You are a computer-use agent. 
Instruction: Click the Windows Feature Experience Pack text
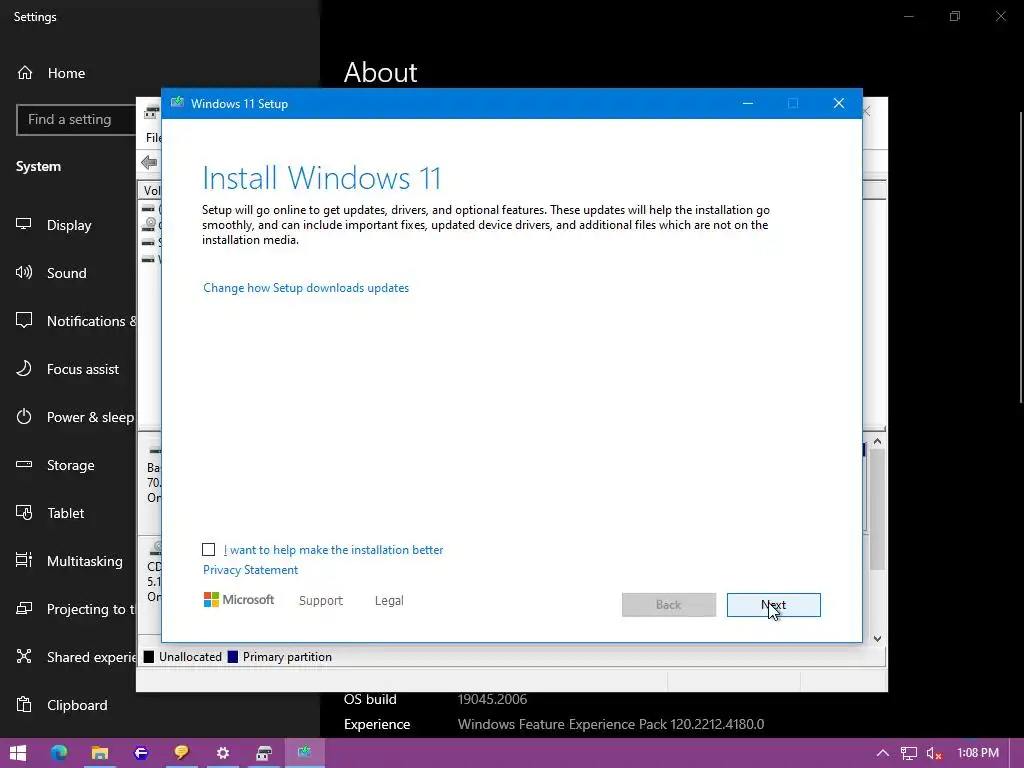coord(611,724)
